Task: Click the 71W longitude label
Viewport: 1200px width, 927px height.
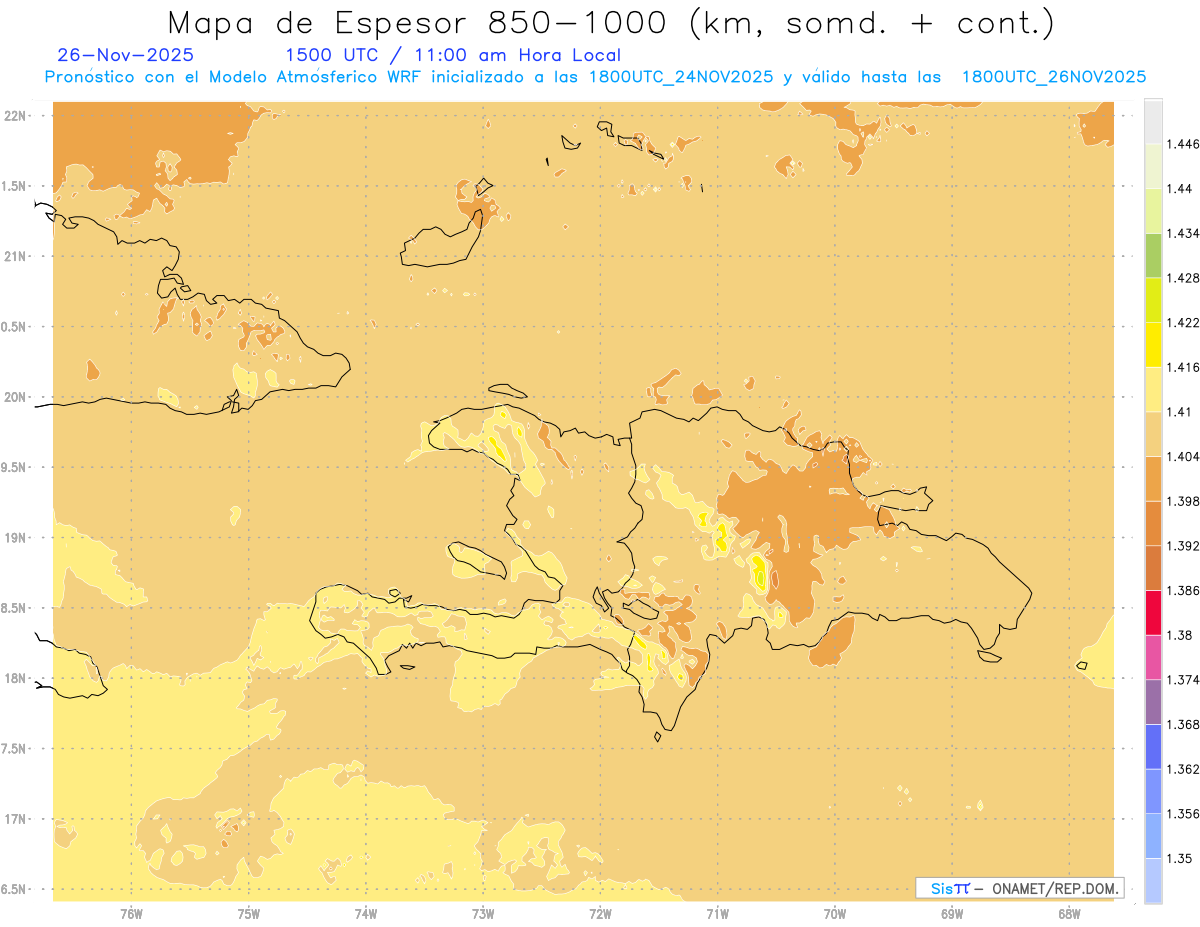Action: tap(717, 914)
